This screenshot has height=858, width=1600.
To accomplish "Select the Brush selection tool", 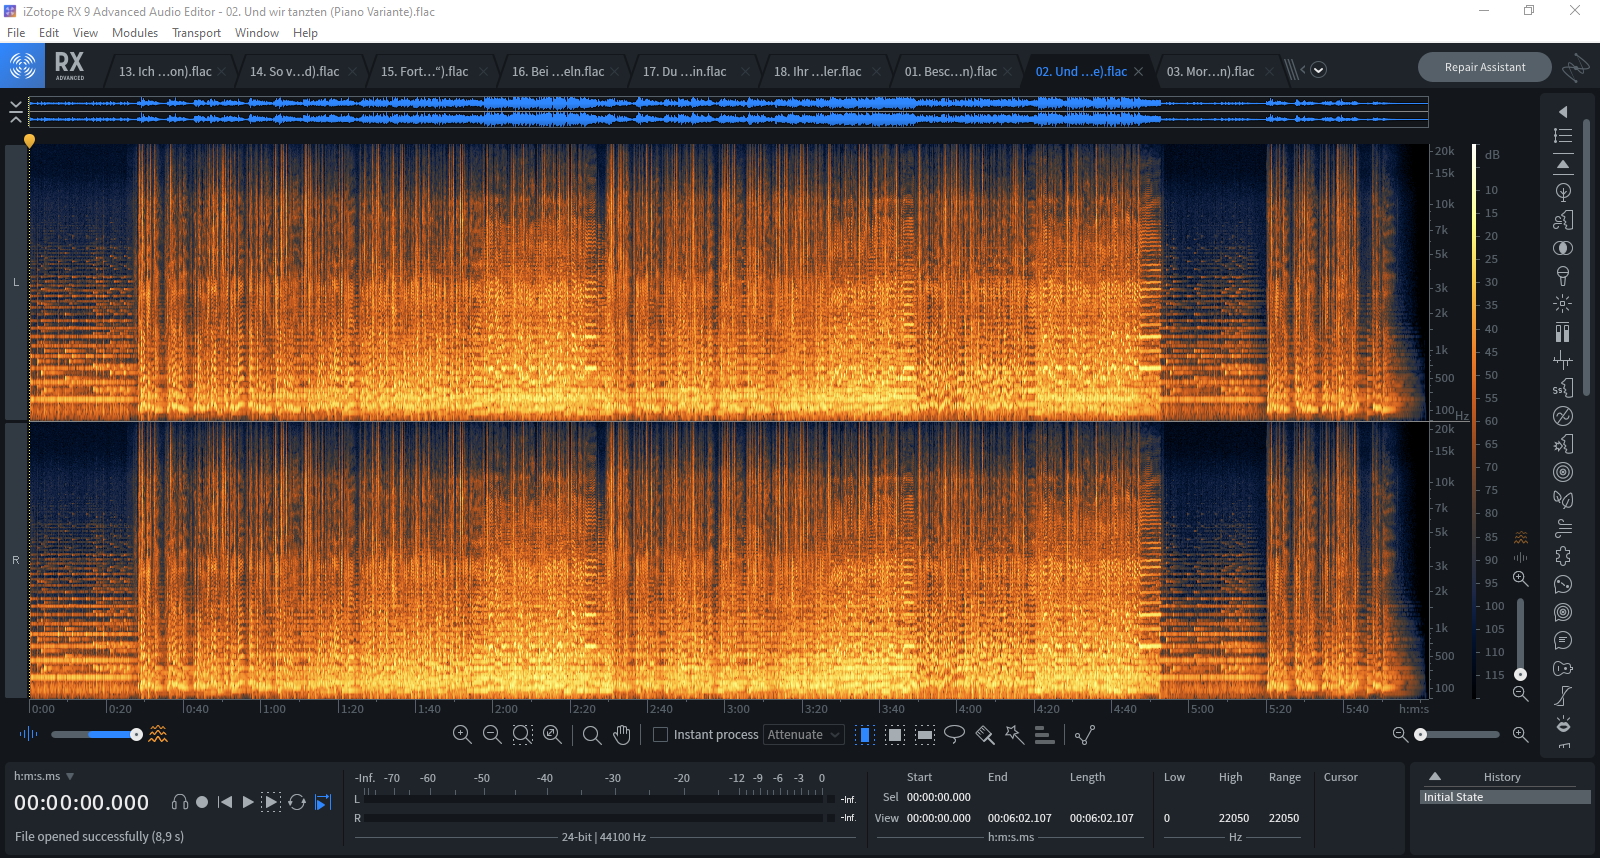I will (984, 735).
